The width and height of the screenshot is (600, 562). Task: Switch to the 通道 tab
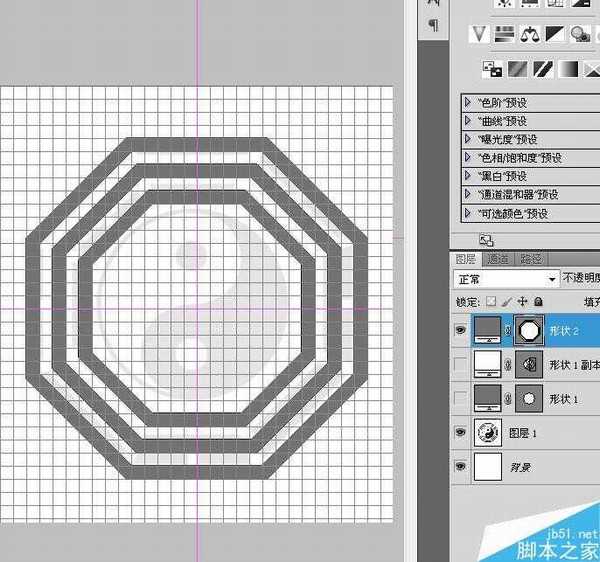(x=498, y=259)
